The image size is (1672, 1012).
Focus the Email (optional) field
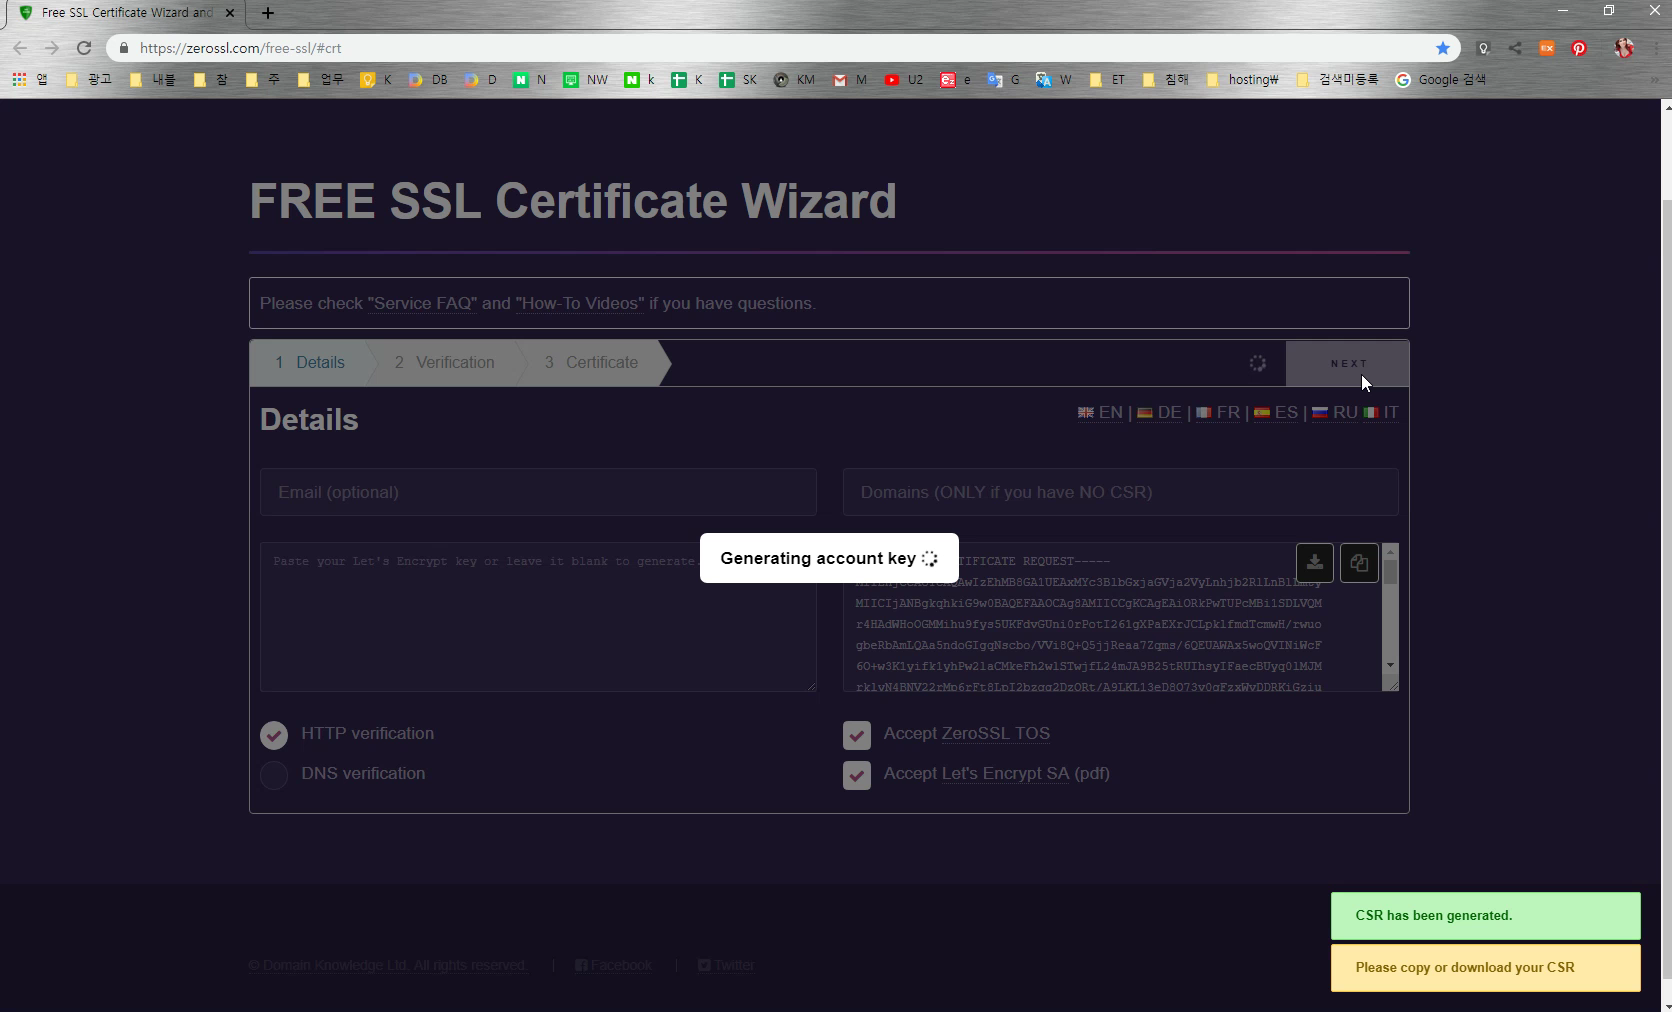coord(538,492)
